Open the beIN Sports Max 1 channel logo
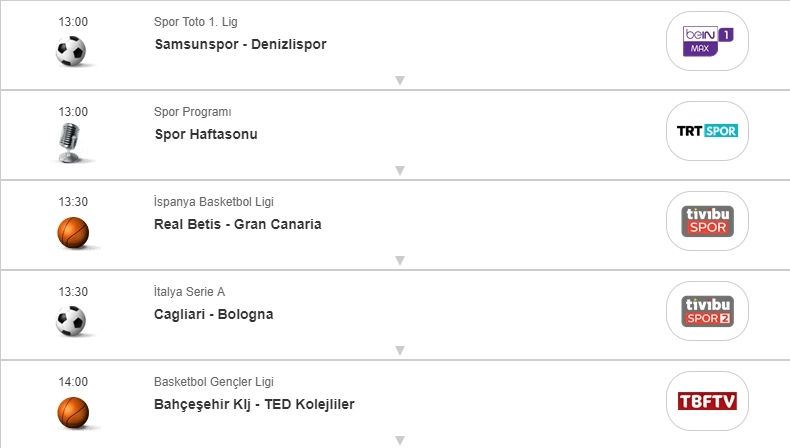The height and width of the screenshot is (448, 790). [x=707, y=41]
